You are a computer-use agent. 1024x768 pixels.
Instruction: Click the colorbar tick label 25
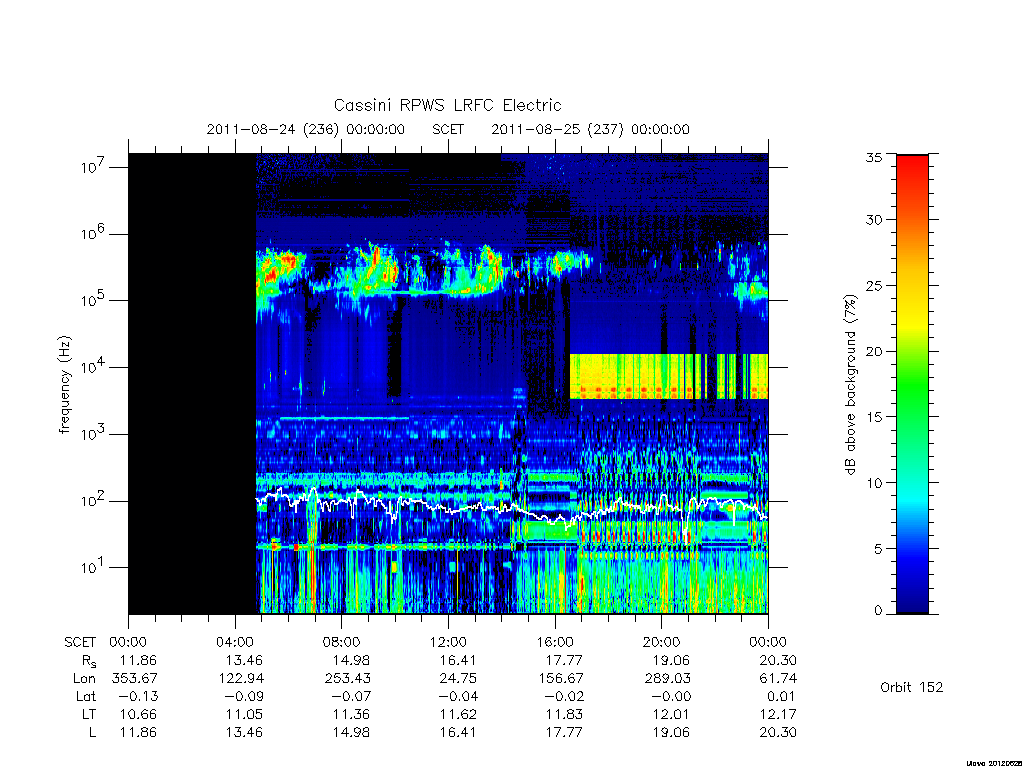coord(873,285)
